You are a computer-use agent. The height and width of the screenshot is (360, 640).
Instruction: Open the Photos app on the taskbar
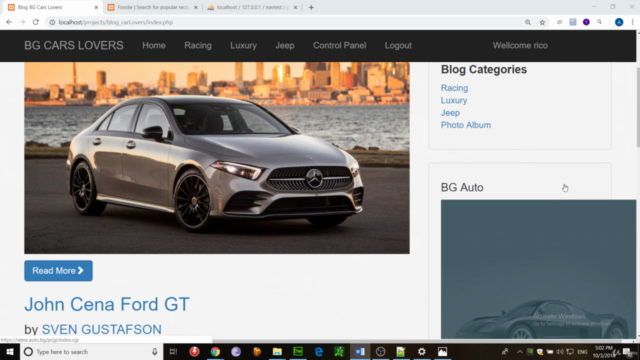tap(442, 351)
